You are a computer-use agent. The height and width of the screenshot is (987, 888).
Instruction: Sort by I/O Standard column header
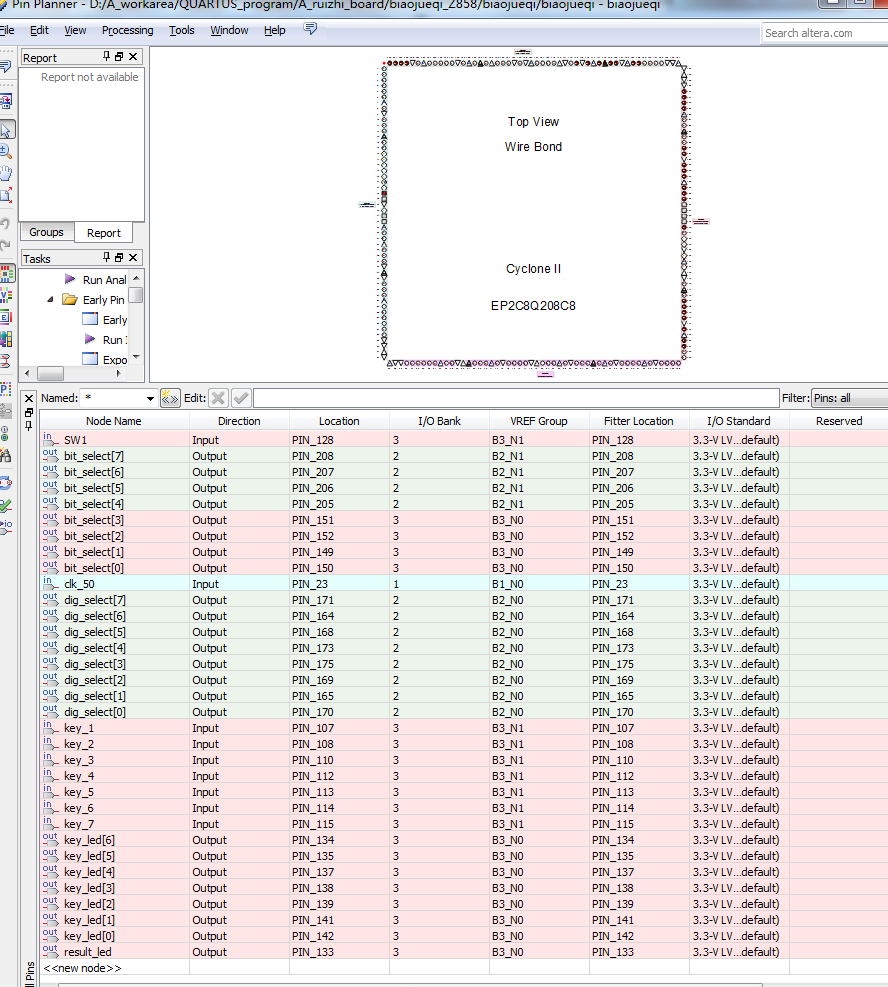coord(739,421)
